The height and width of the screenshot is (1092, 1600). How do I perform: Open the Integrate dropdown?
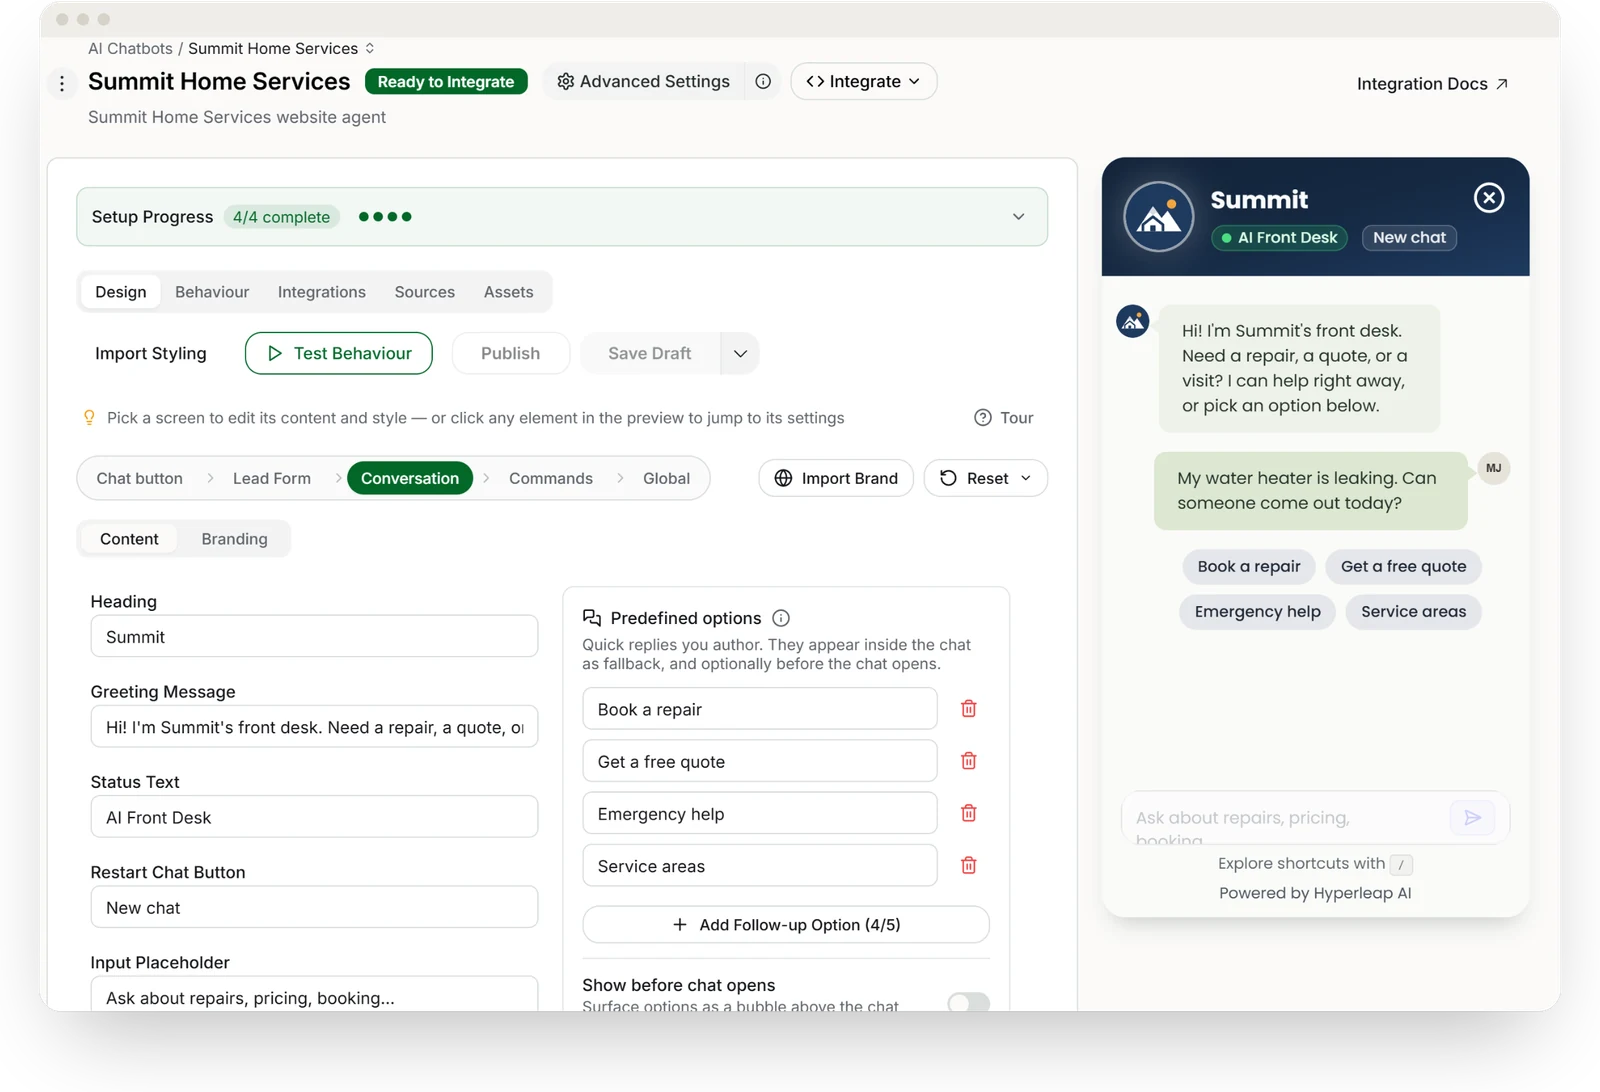863,82
